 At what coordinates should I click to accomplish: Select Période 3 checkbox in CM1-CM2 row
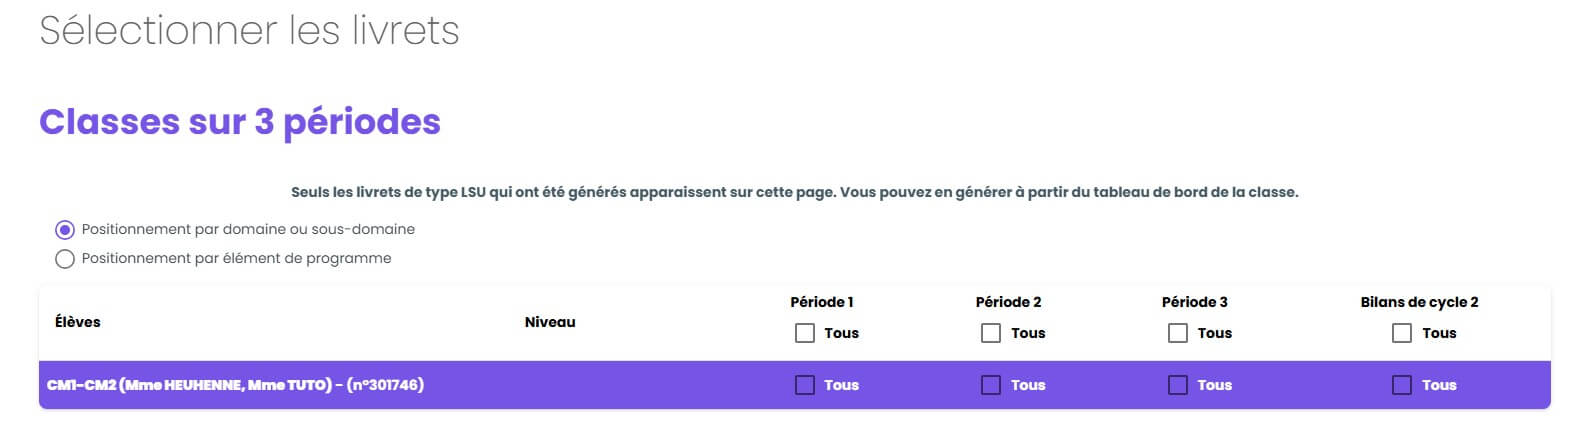tap(1178, 385)
